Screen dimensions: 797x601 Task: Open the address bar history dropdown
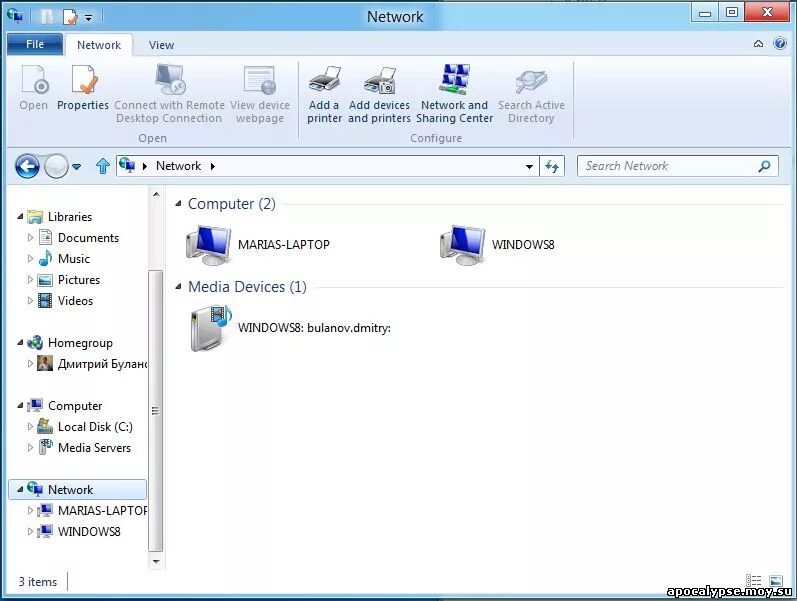click(x=529, y=166)
